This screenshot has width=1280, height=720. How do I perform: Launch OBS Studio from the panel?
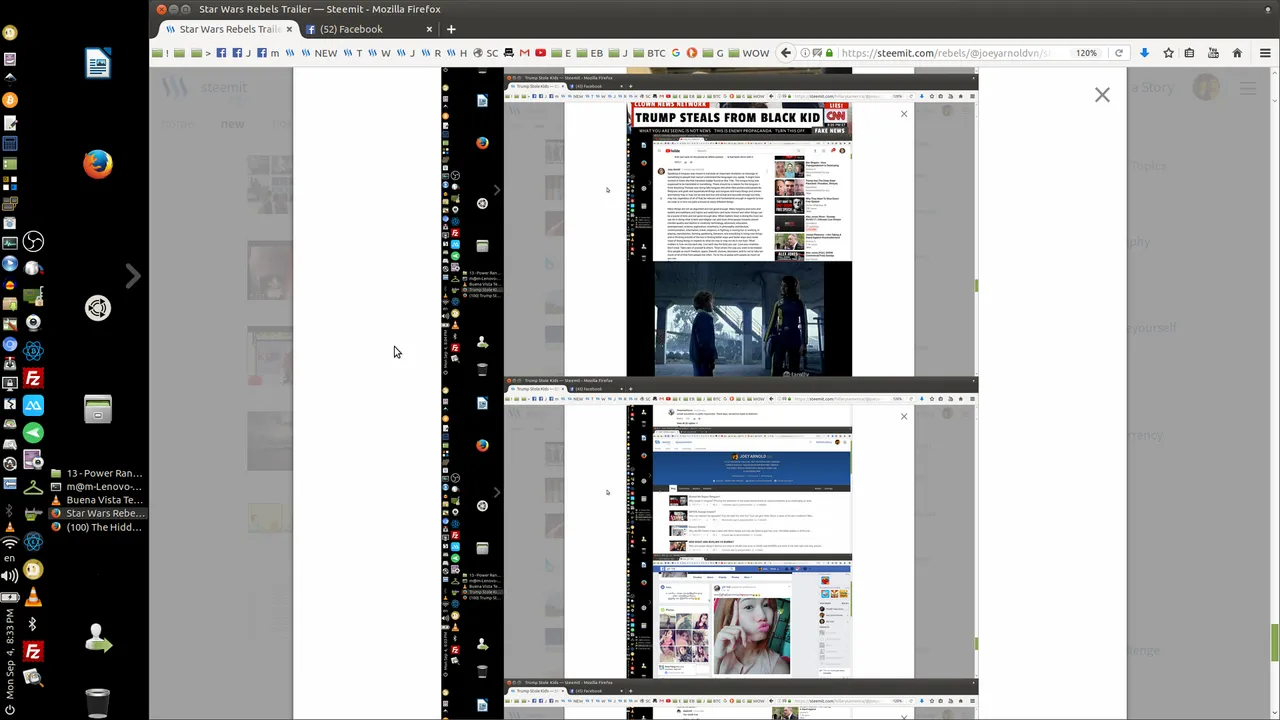33,242
